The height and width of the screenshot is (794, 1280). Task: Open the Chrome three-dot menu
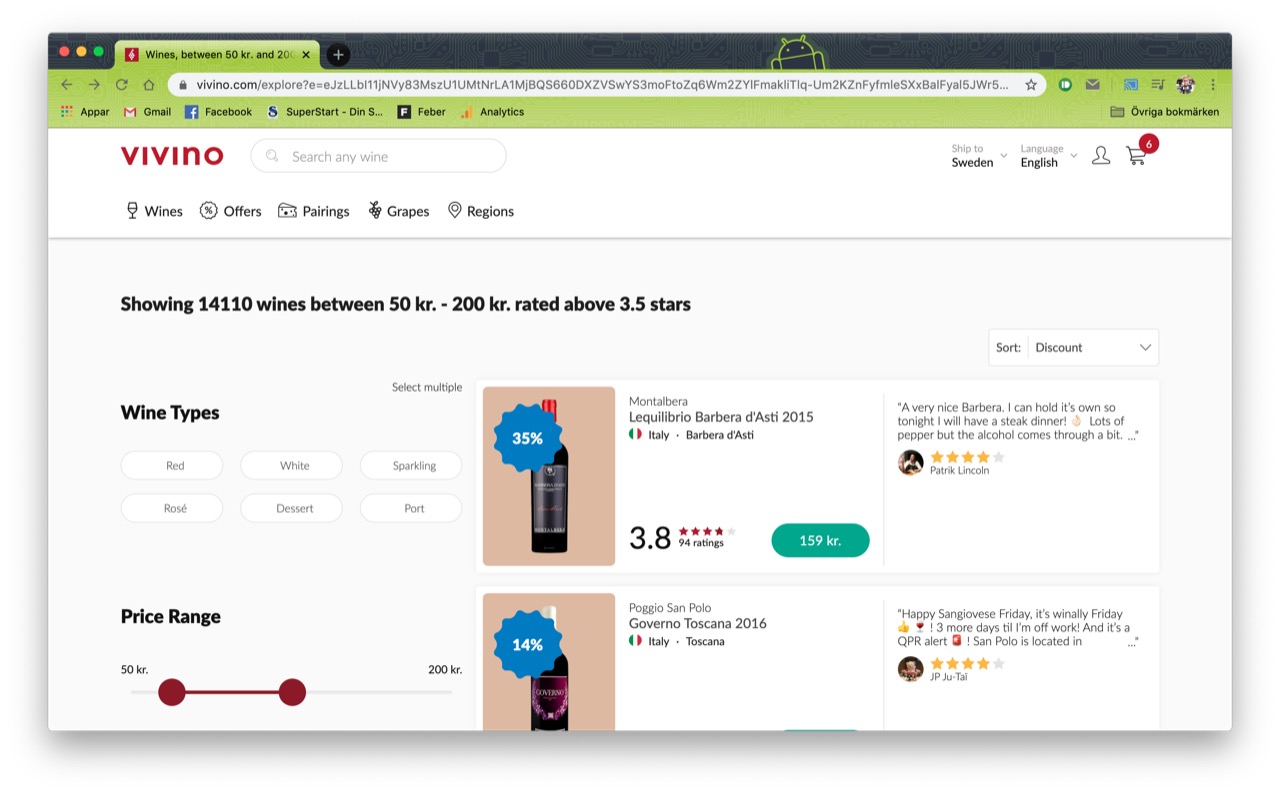pos(1213,85)
